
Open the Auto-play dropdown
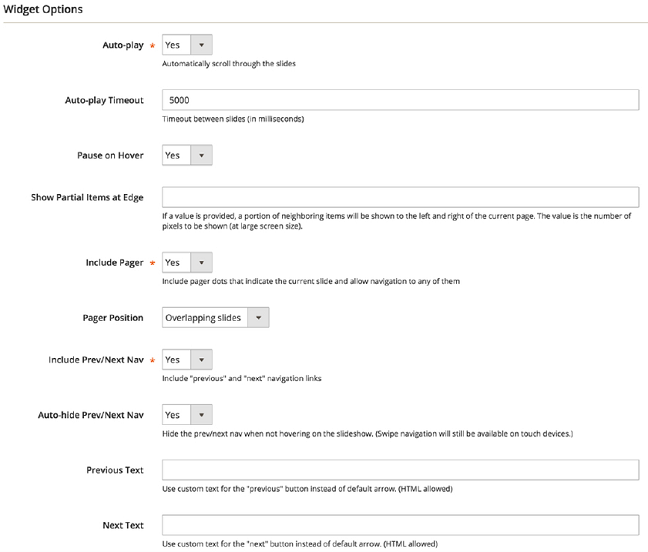tap(187, 45)
